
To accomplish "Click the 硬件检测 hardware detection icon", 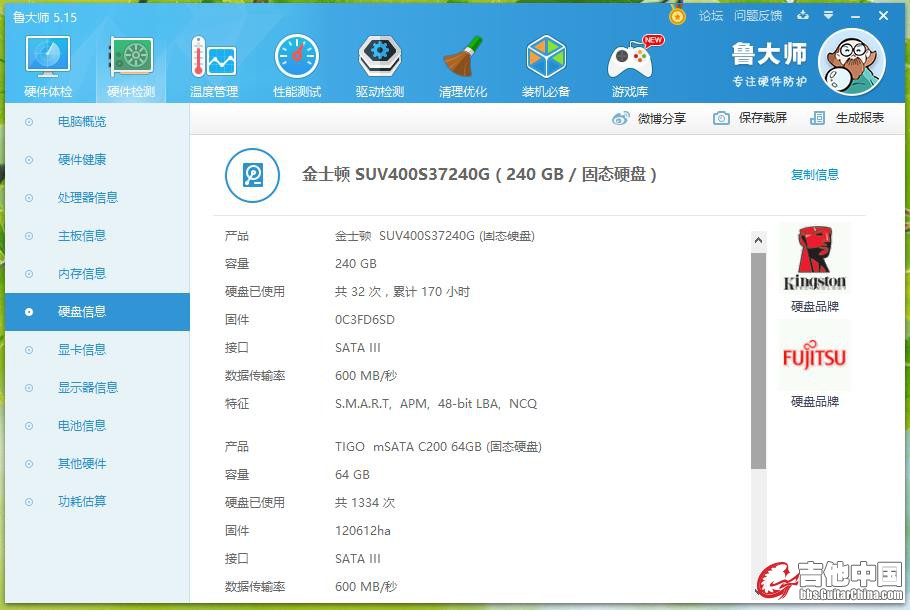I will [x=131, y=60].
